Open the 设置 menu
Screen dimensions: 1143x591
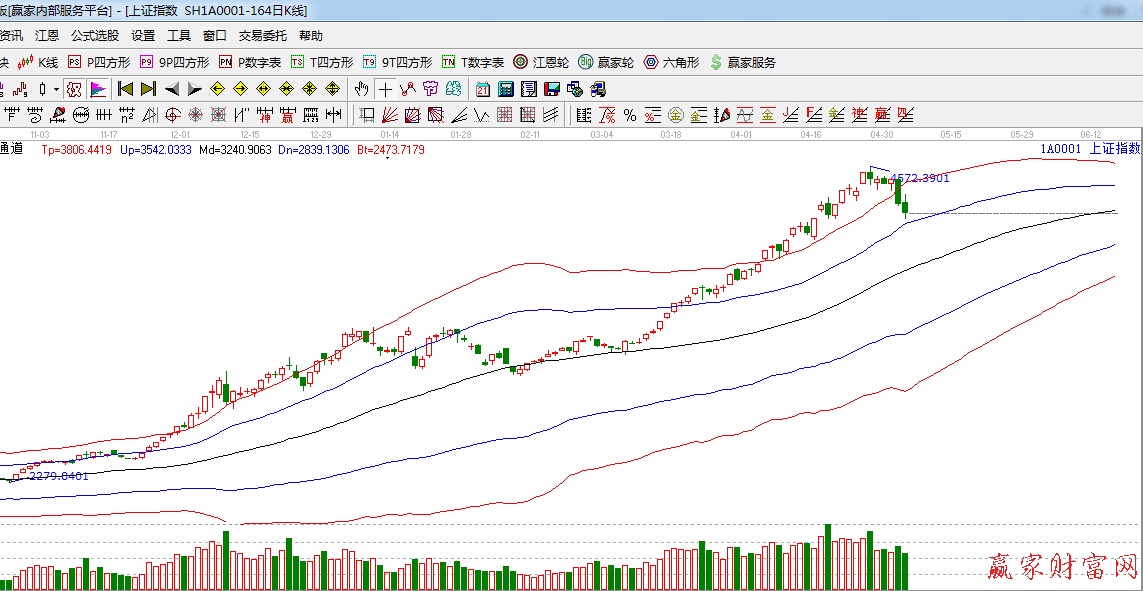point(143,35)
